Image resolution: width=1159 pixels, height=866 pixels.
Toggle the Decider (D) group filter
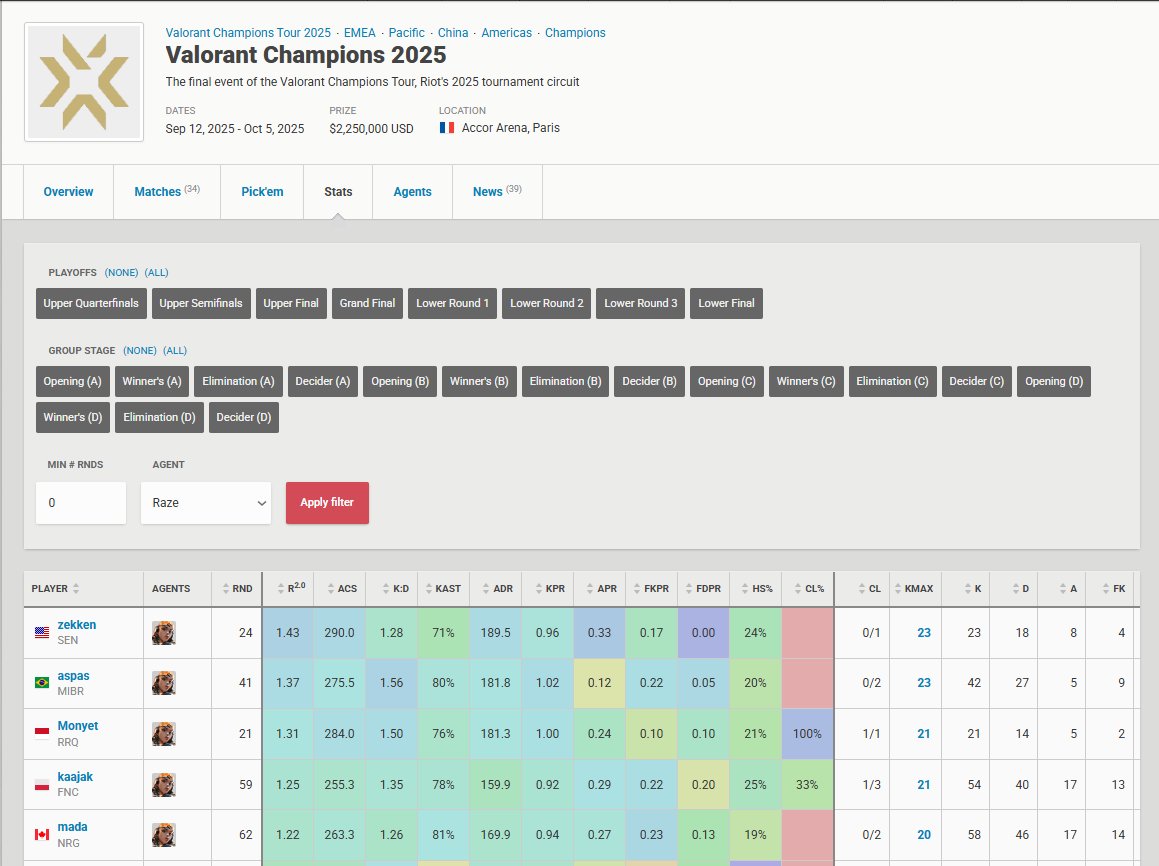244,417
